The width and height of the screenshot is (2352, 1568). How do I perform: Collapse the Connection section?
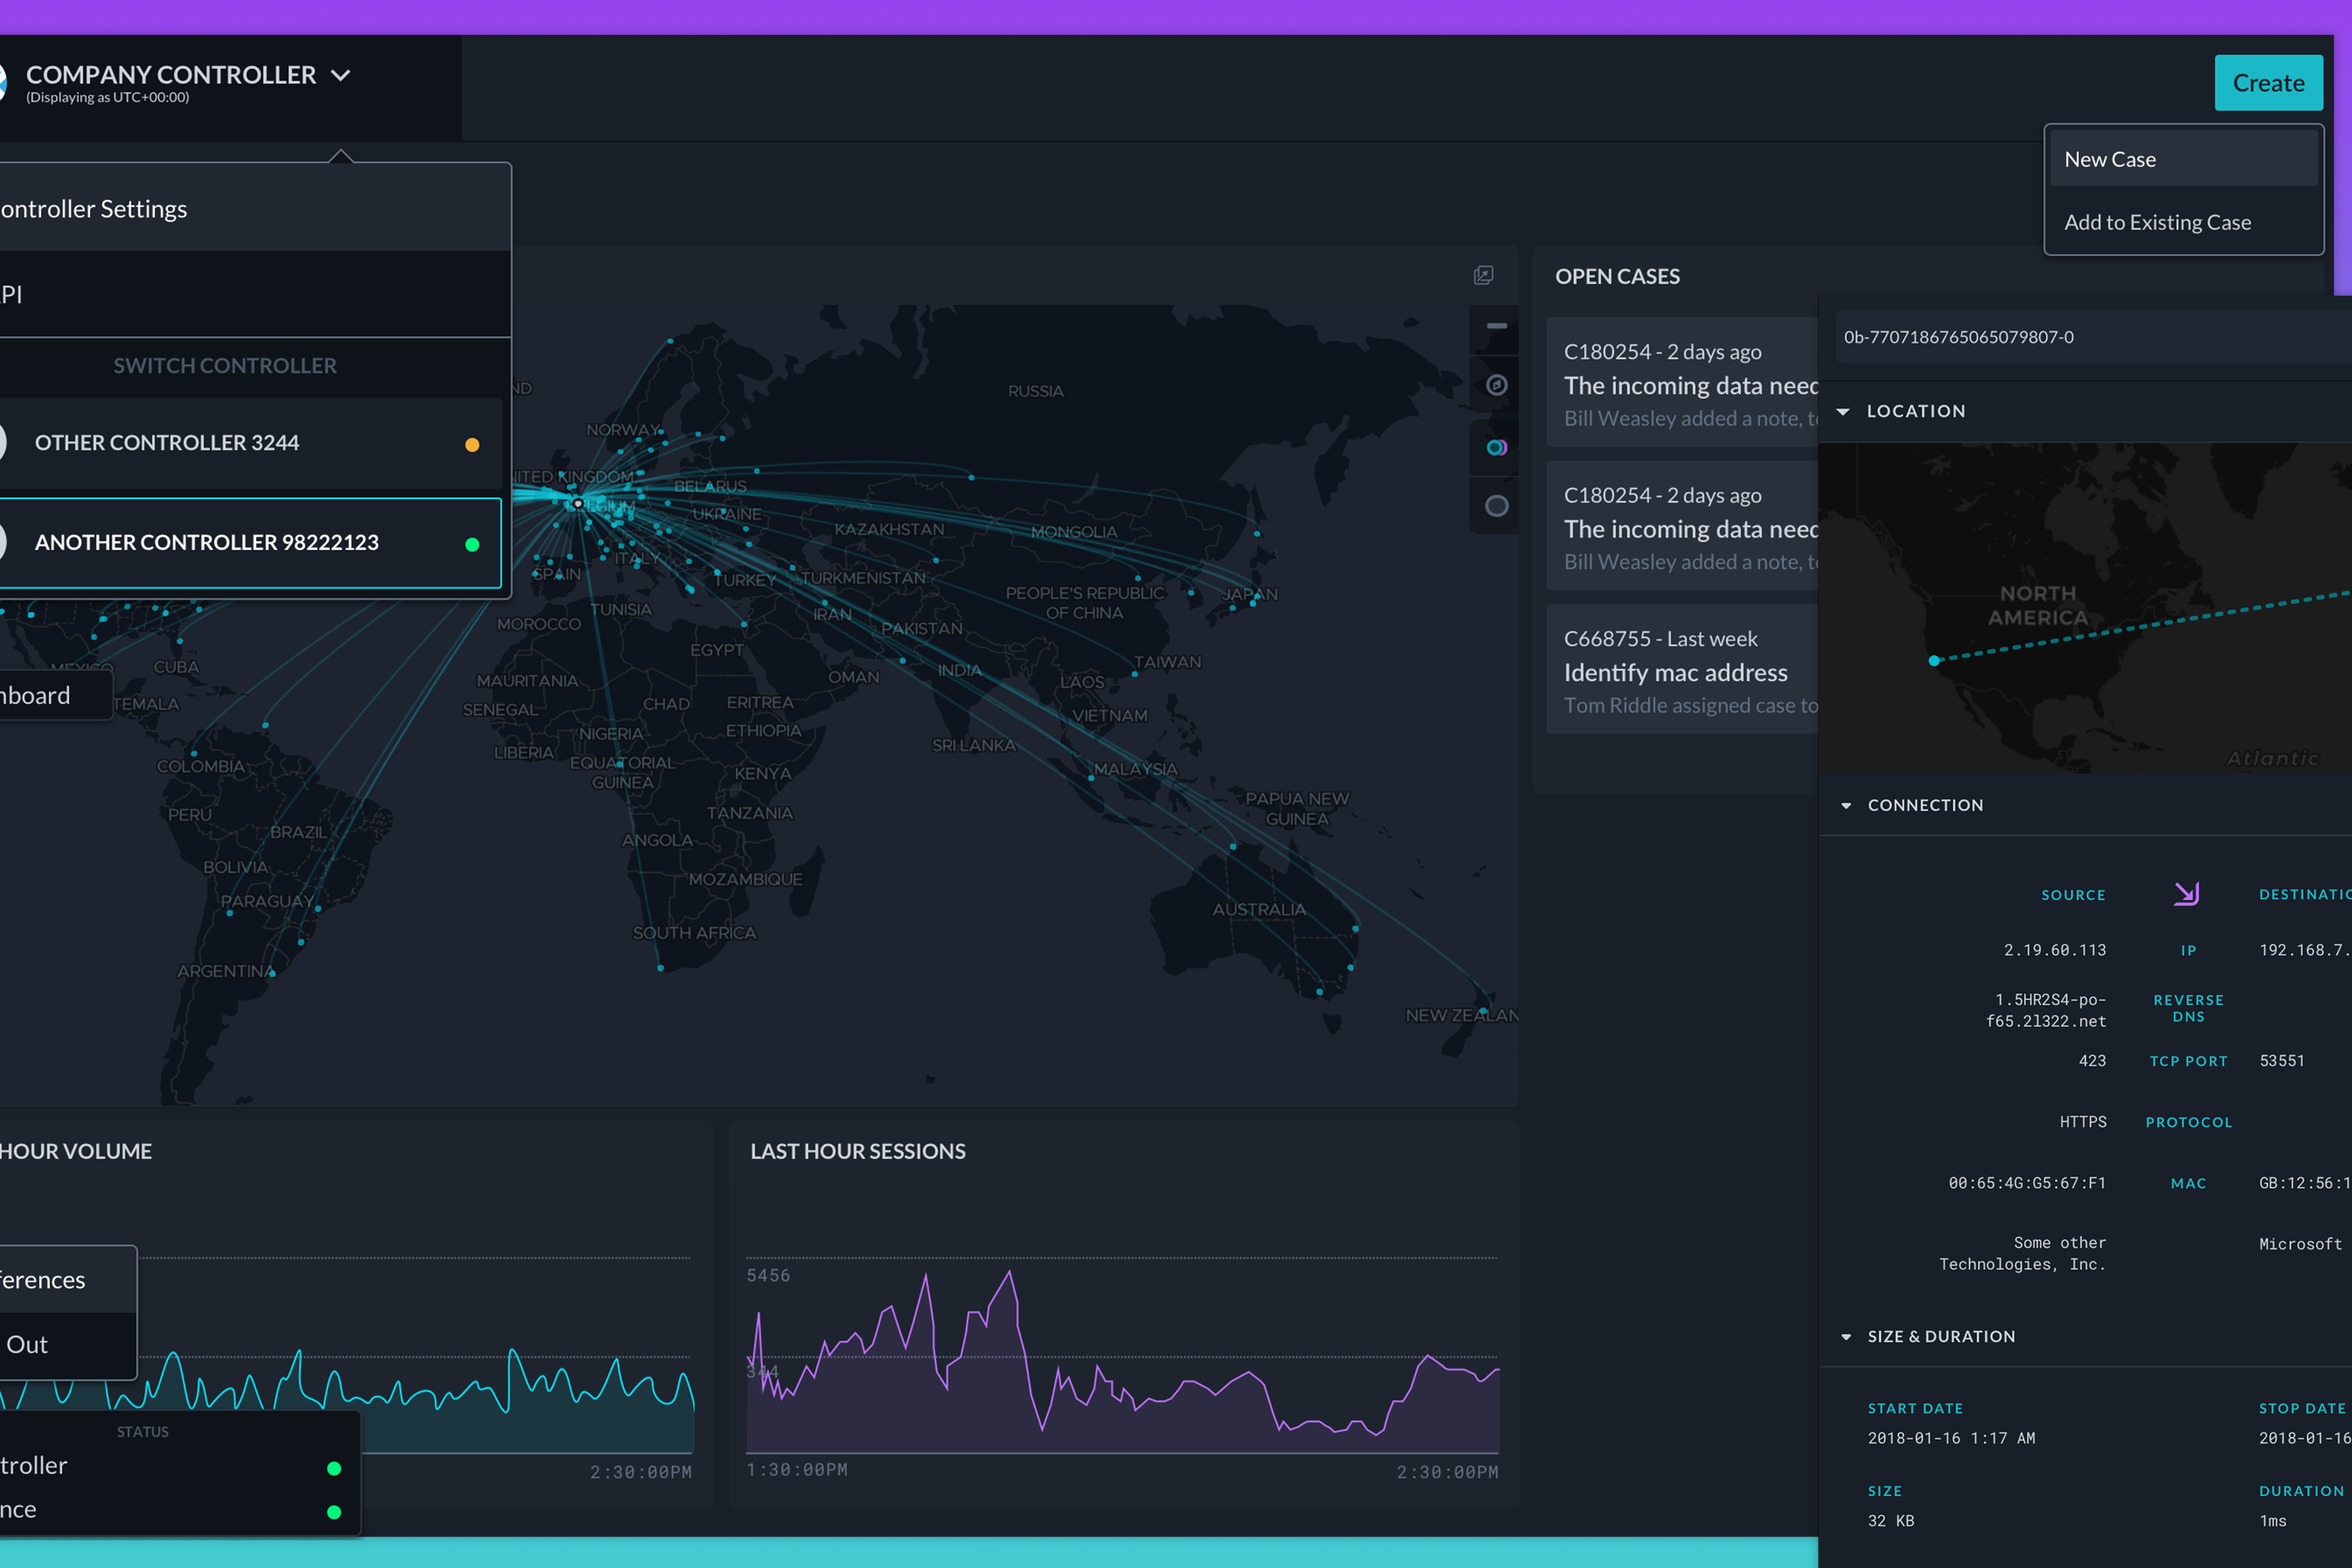[x=1846, y=806]
